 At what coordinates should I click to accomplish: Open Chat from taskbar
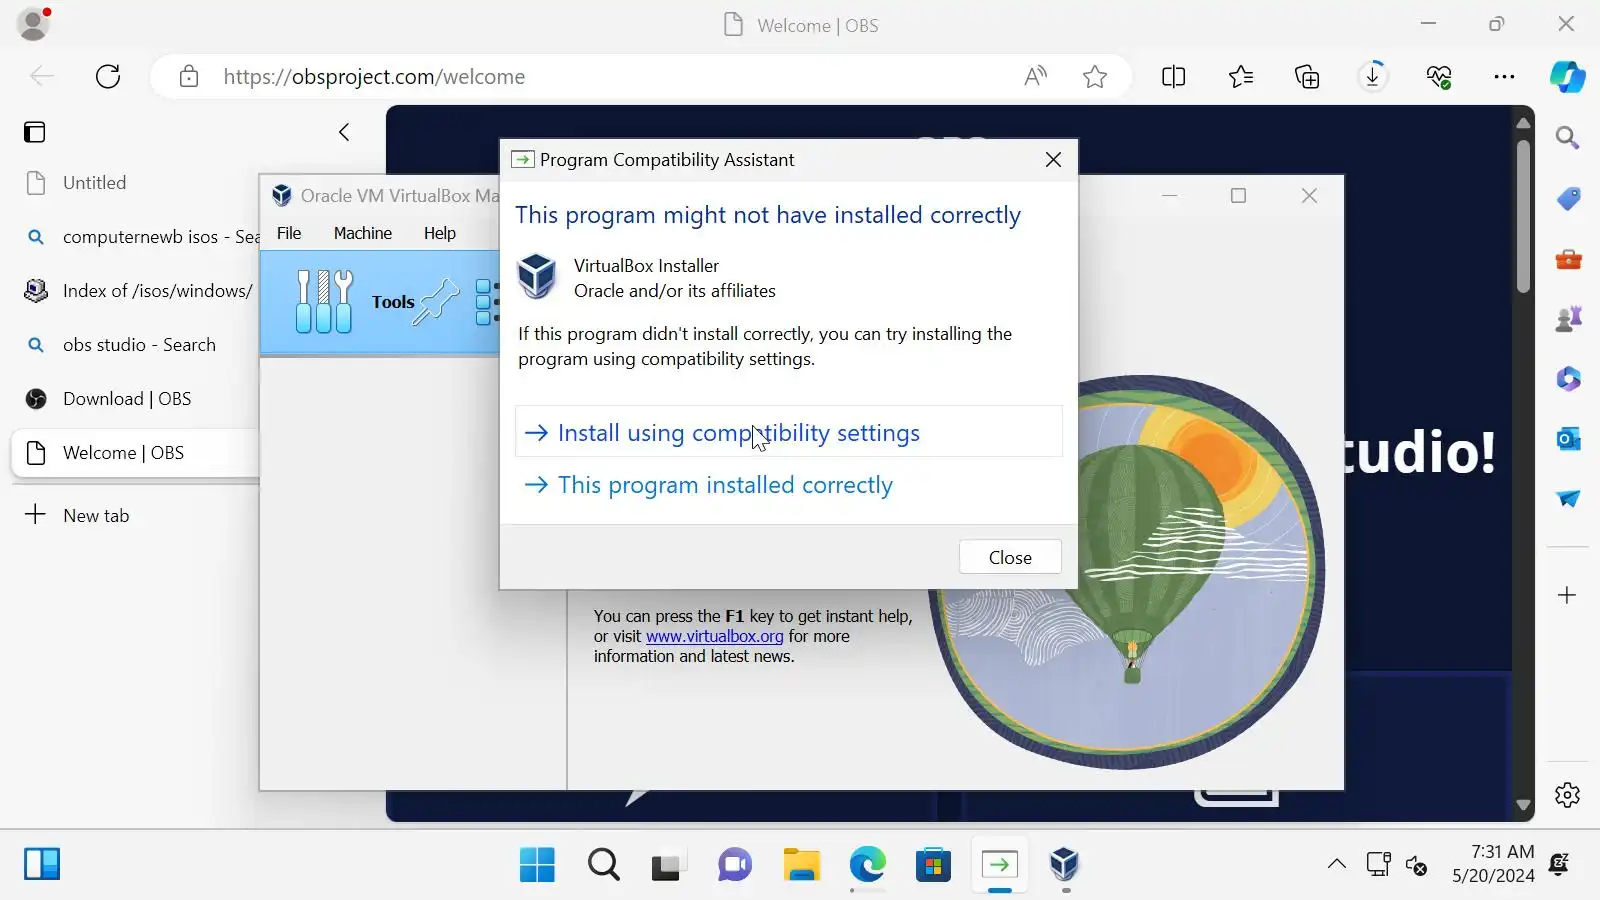coord(735,864)
